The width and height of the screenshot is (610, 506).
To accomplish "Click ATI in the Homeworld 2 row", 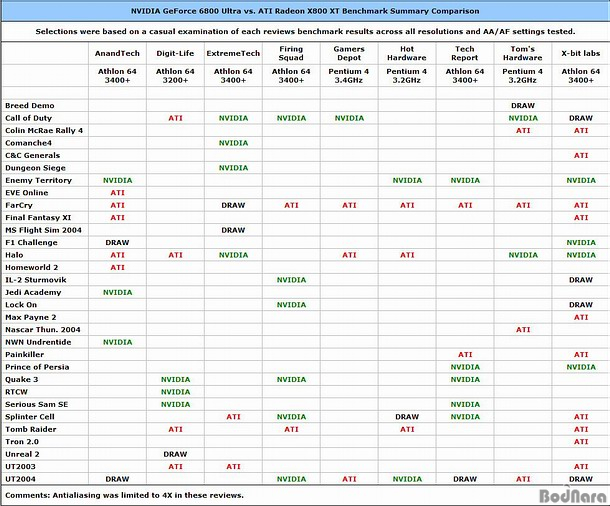I will coord(117,267).
